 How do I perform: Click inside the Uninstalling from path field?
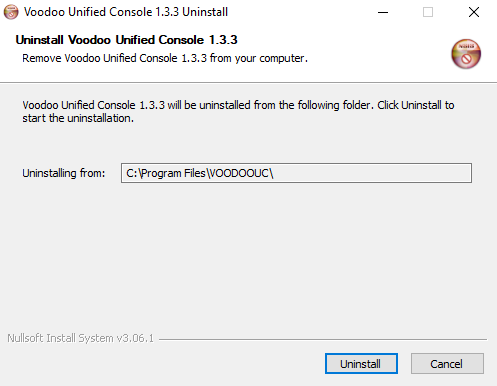click(x=296, y=173)
